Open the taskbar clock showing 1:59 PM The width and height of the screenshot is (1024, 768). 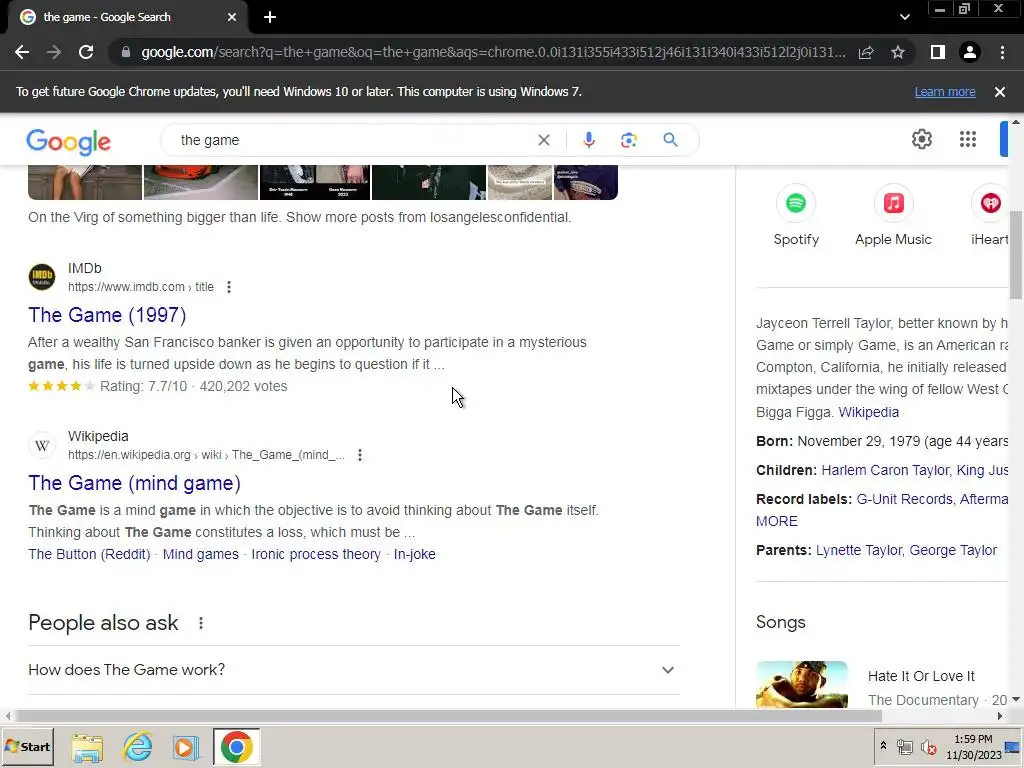(973, 746)
